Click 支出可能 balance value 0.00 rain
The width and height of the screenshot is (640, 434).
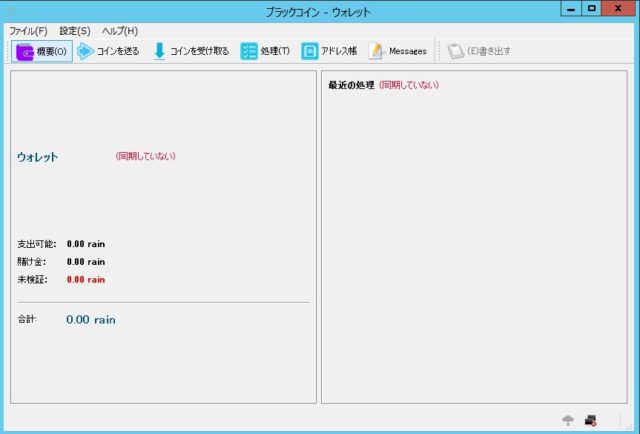click(x=86, y=244)
